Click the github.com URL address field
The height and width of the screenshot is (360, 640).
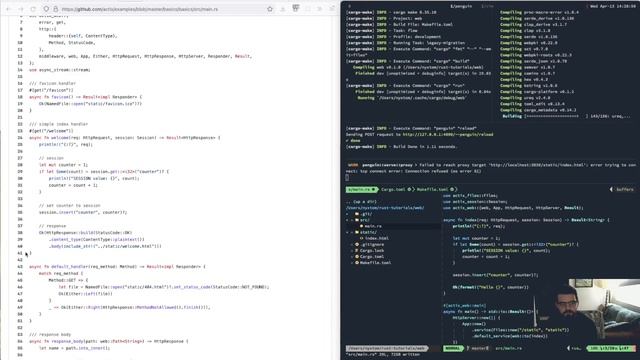click(140, 9)
